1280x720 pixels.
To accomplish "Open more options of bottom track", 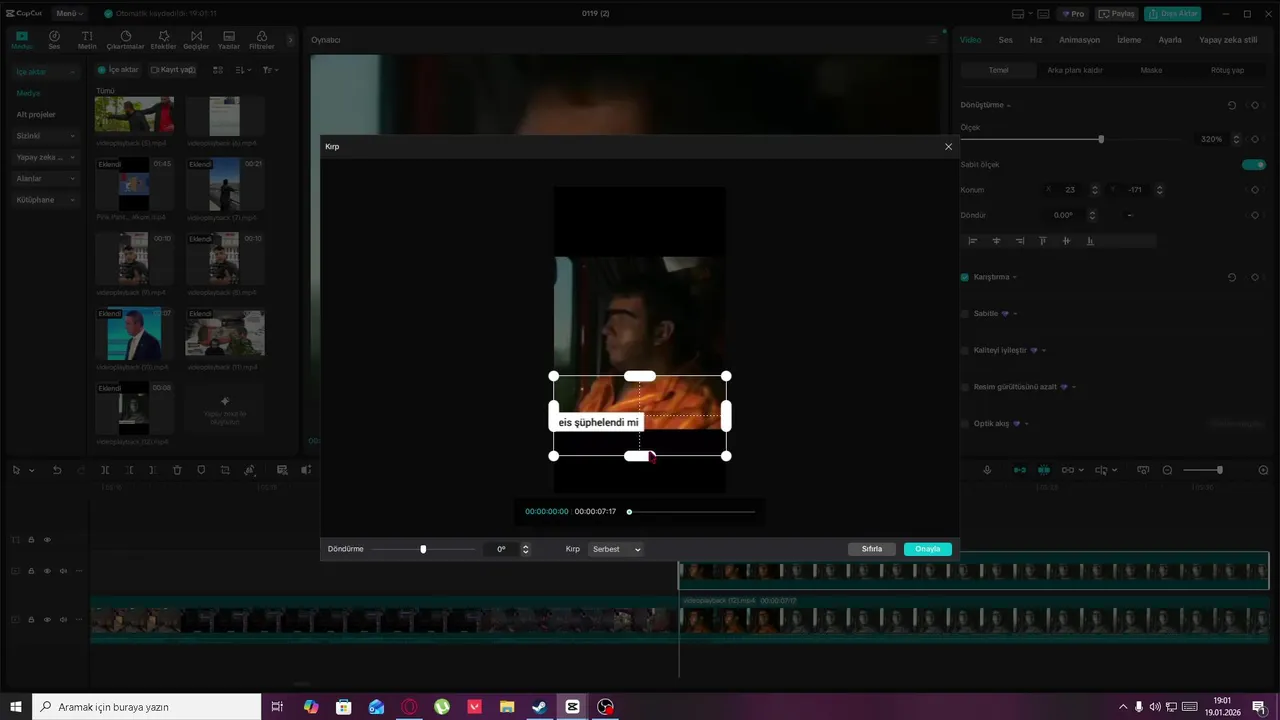I will (79, 619).
